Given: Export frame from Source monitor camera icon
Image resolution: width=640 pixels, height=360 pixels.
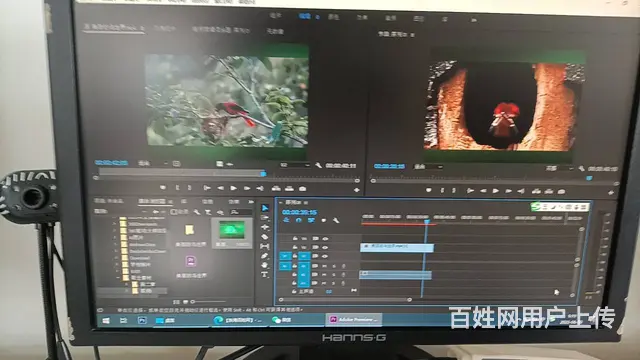Looking at the screenshot, I should 302,189.
